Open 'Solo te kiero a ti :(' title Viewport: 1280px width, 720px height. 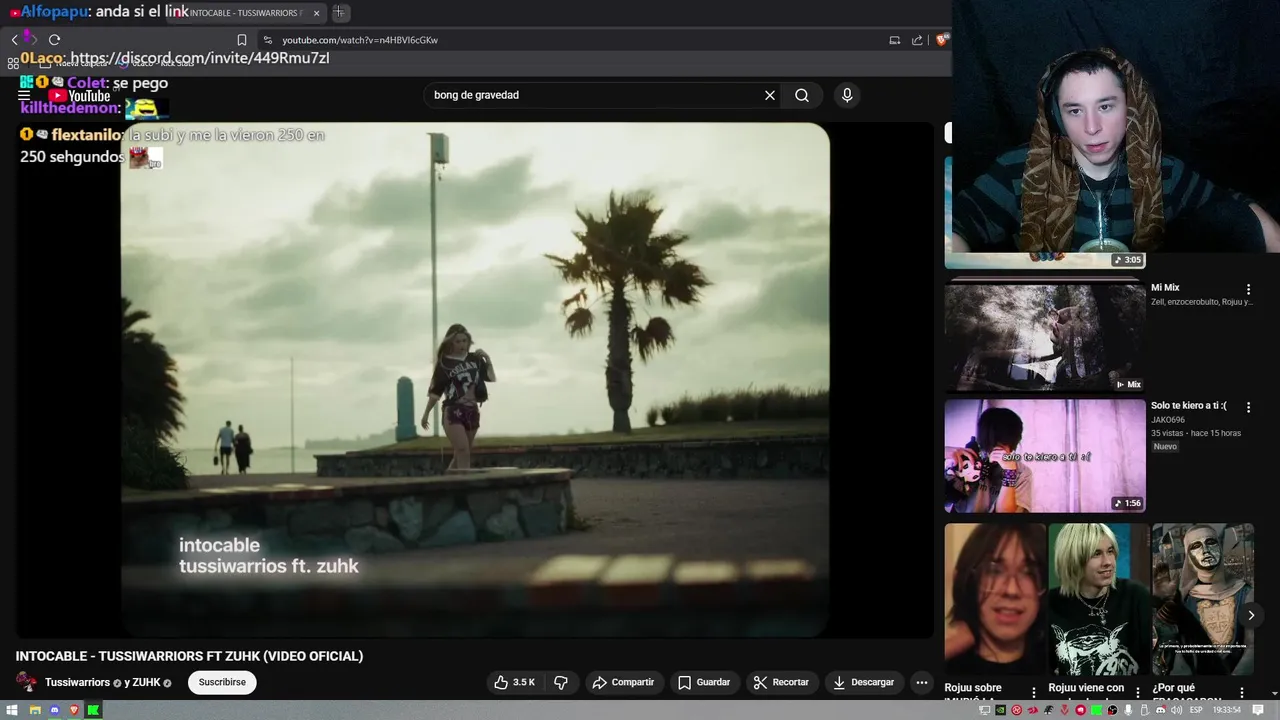coord(1189,406)
